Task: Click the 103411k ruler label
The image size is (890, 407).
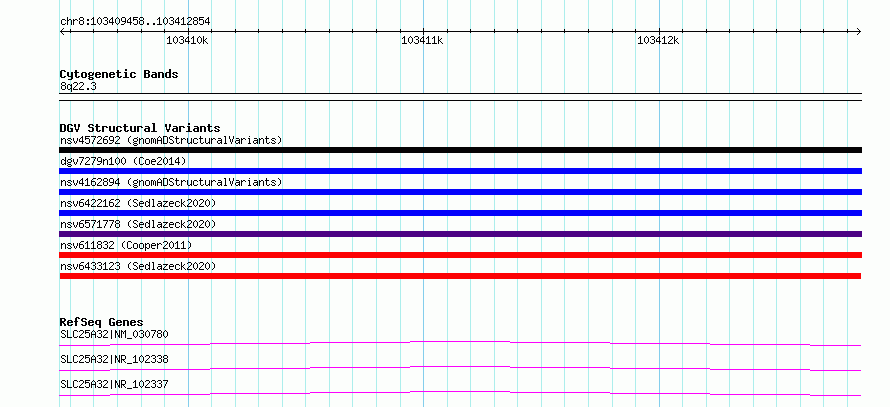Action: 422,40
